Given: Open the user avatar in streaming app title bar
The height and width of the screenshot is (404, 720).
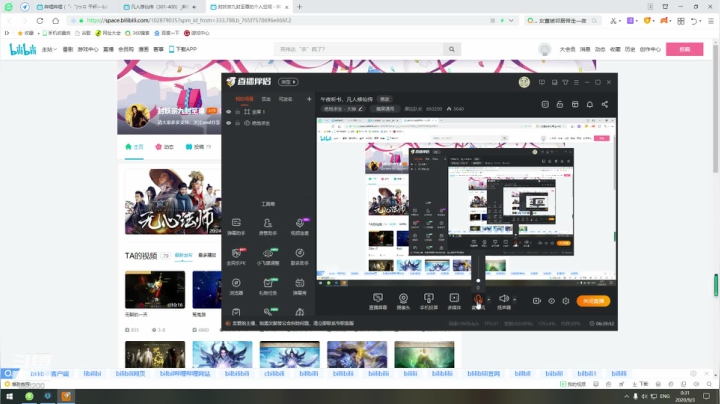Looking at the screenshot, I should [x=524, y=82].
